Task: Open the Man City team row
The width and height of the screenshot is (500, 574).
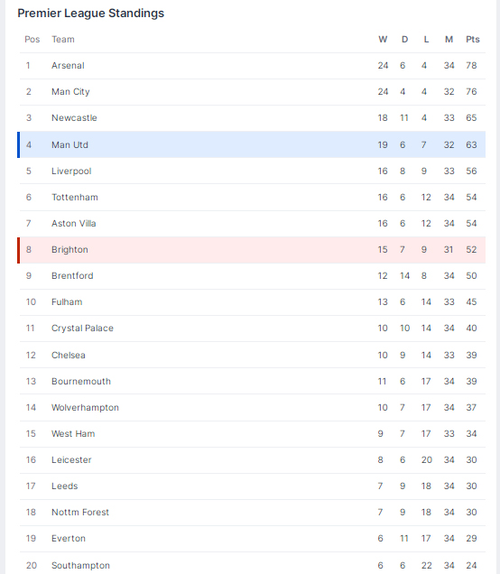Action: [253, 92]
